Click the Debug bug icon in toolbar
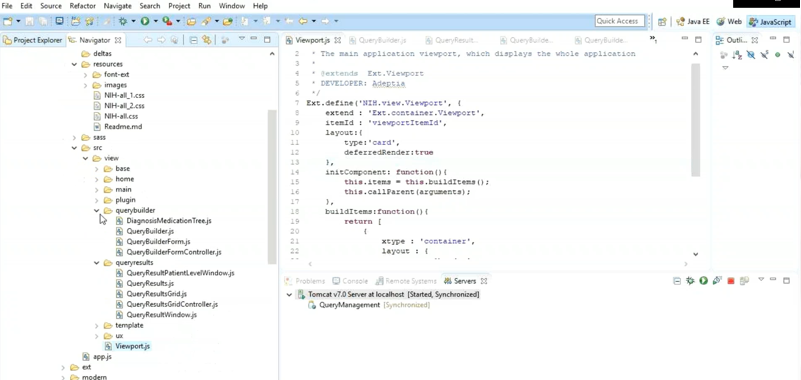Screen dimensions: 801x380 point(123,21)
